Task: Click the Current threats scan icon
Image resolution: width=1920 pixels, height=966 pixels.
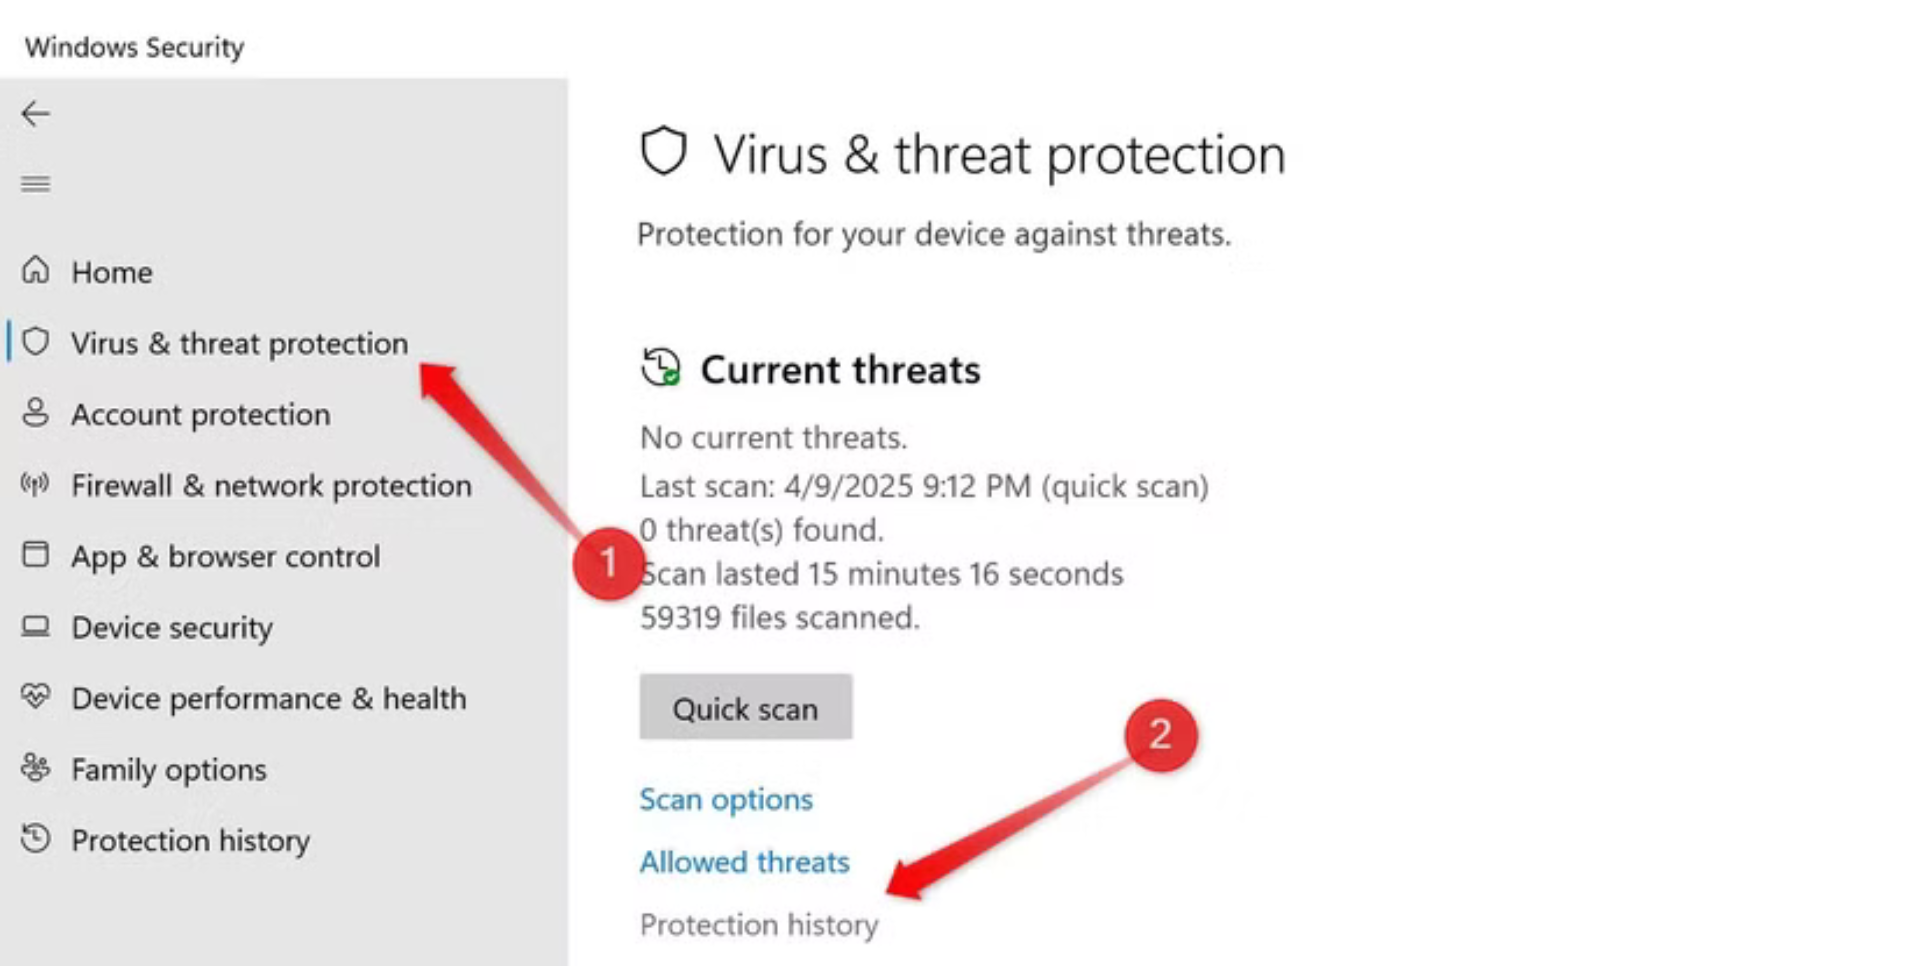Action: (x=661, y=368)
